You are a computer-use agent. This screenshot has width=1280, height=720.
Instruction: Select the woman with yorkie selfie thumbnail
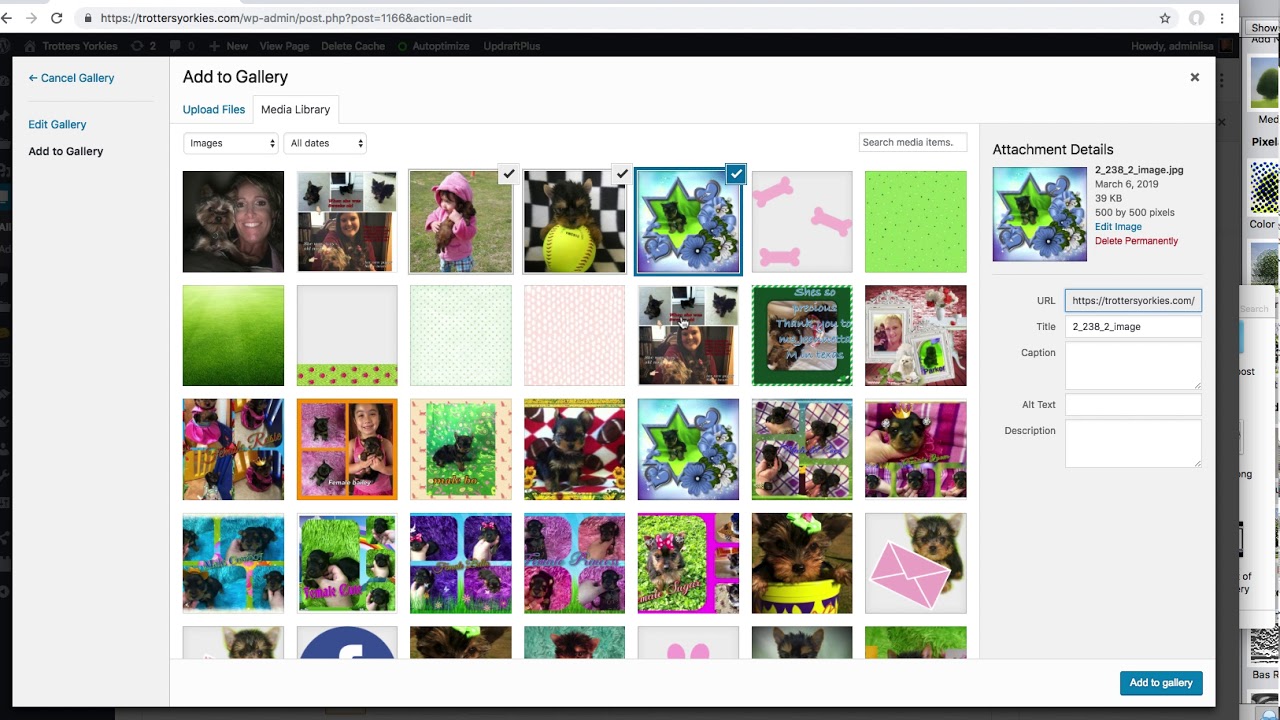click(233, 221)
